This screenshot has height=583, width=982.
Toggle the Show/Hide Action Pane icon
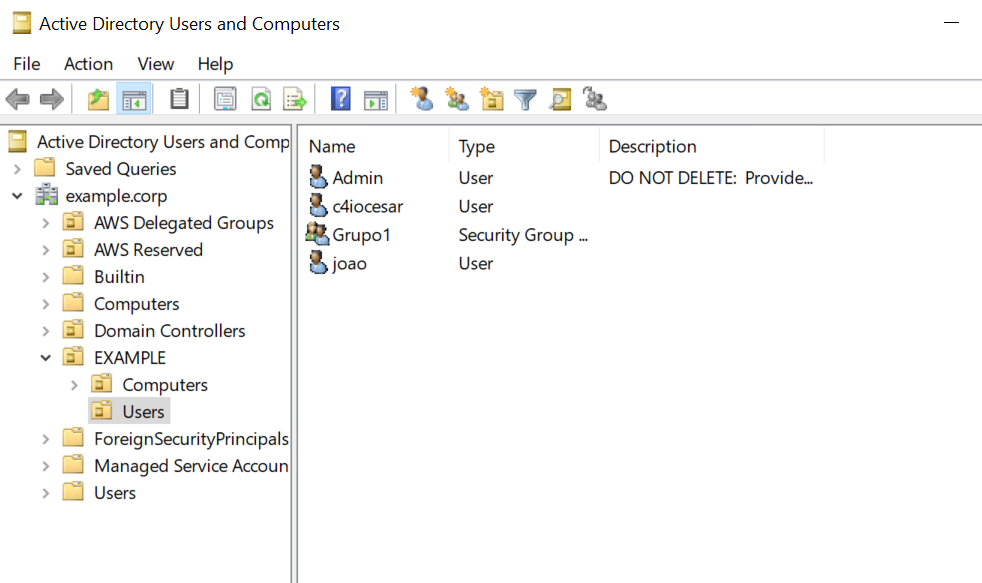(376, 99)
